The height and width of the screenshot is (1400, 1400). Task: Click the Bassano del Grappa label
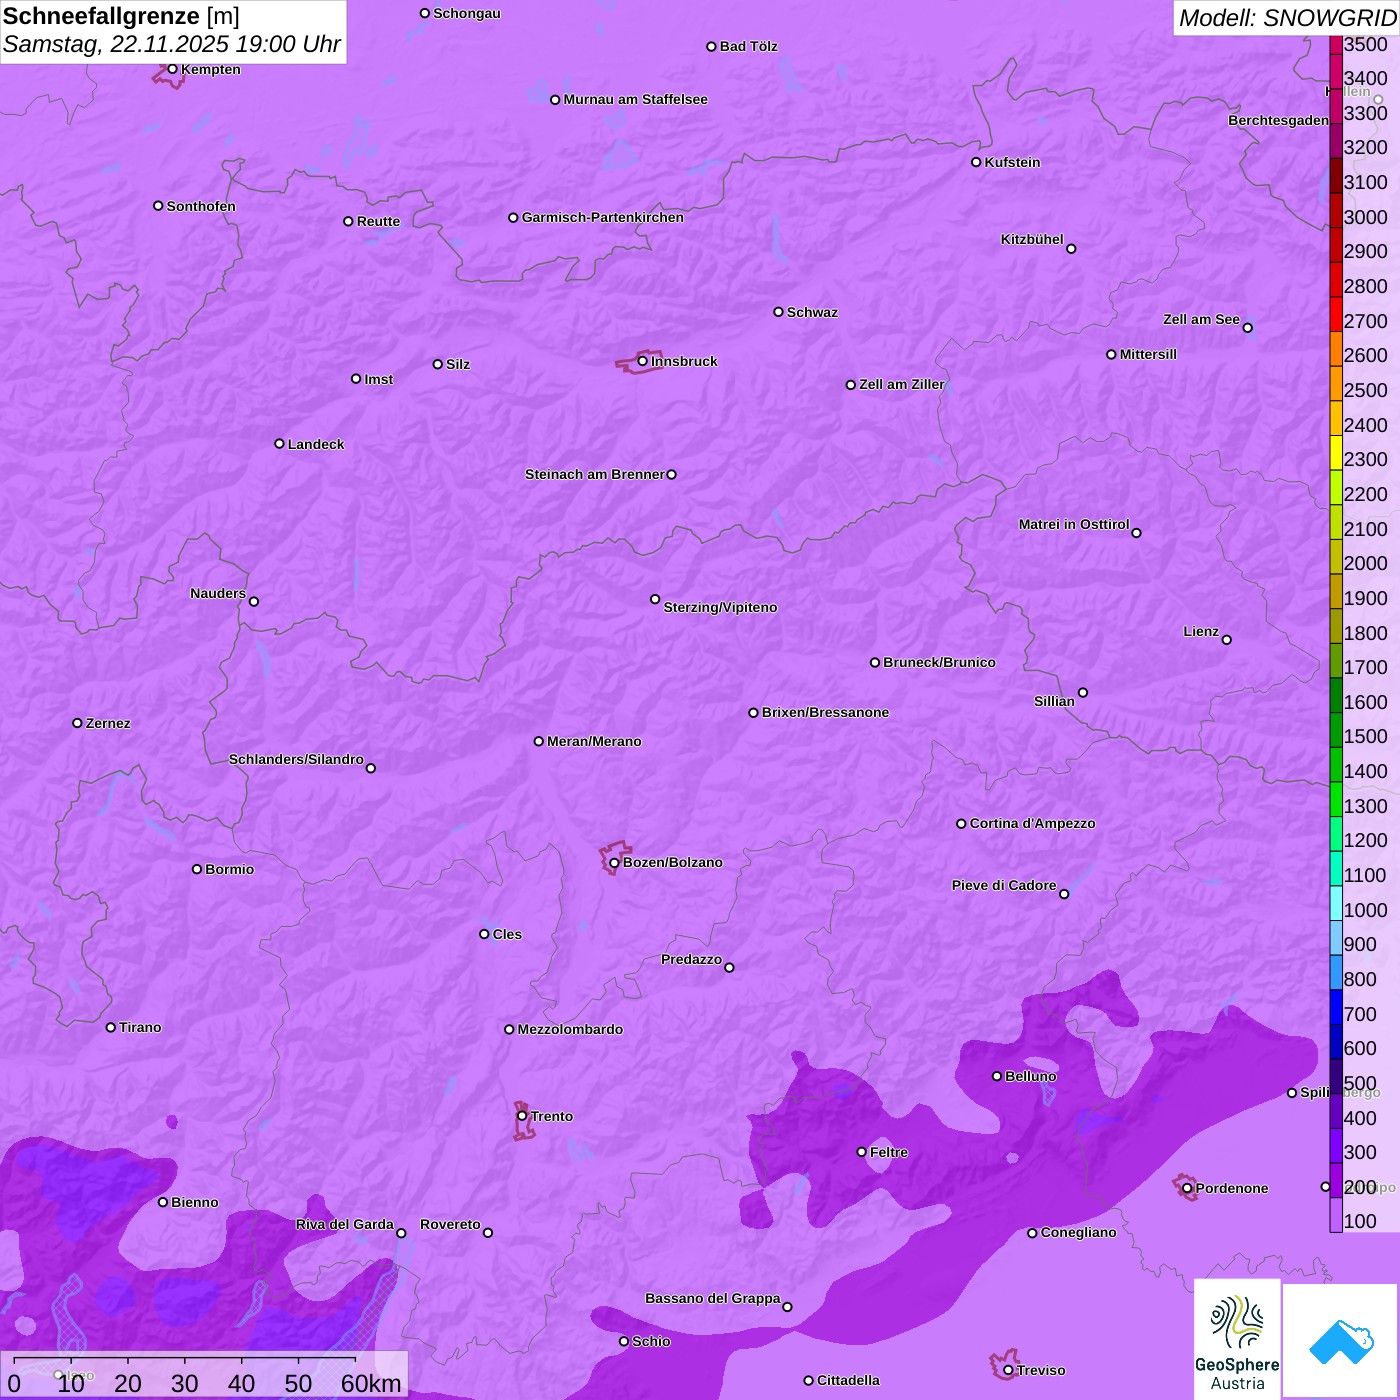713,1298
